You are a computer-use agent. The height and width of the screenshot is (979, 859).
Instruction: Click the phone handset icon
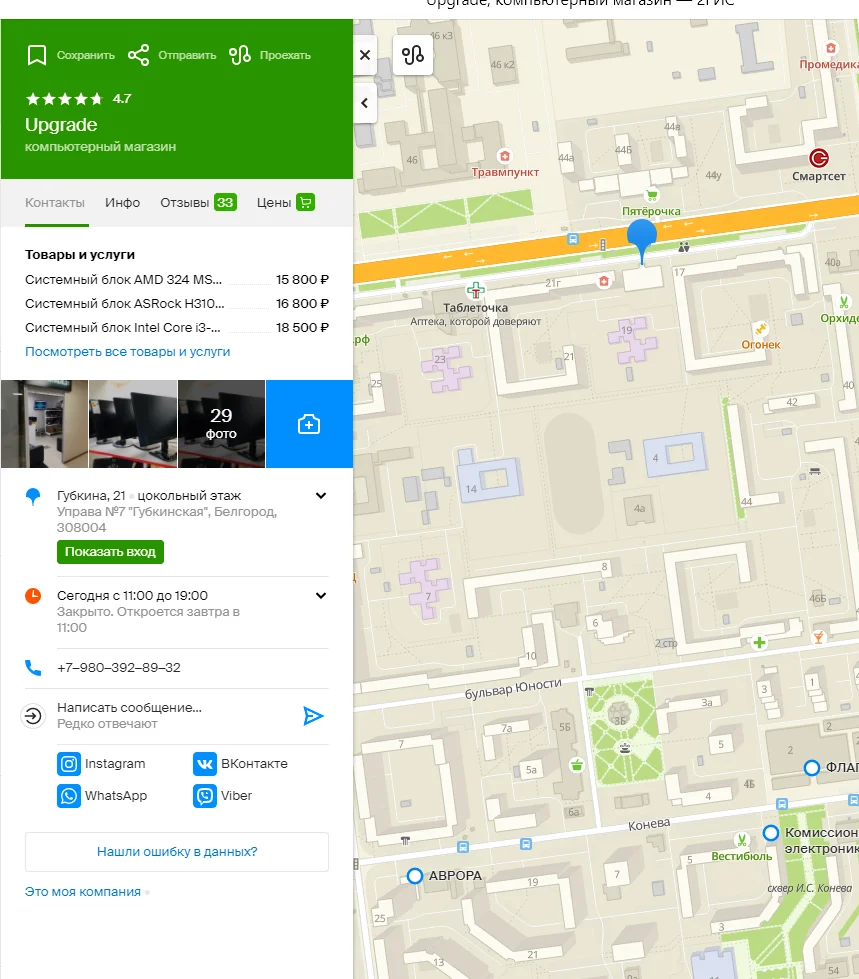(x=33, y=667)
